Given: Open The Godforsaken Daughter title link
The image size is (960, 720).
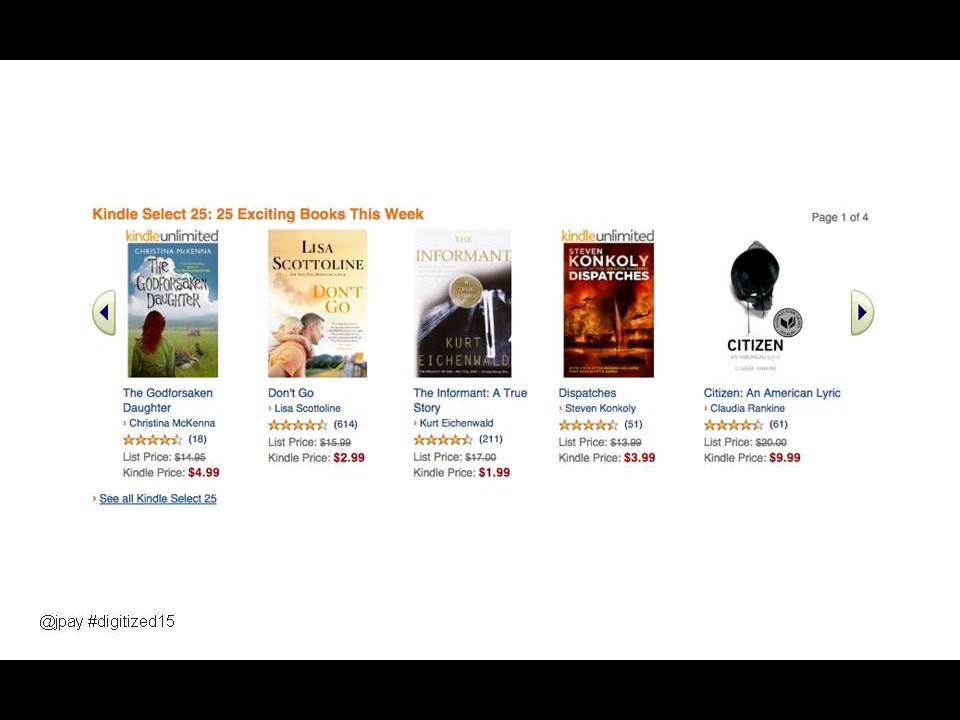Looking at the screenshot, I should tap(168, 400).
